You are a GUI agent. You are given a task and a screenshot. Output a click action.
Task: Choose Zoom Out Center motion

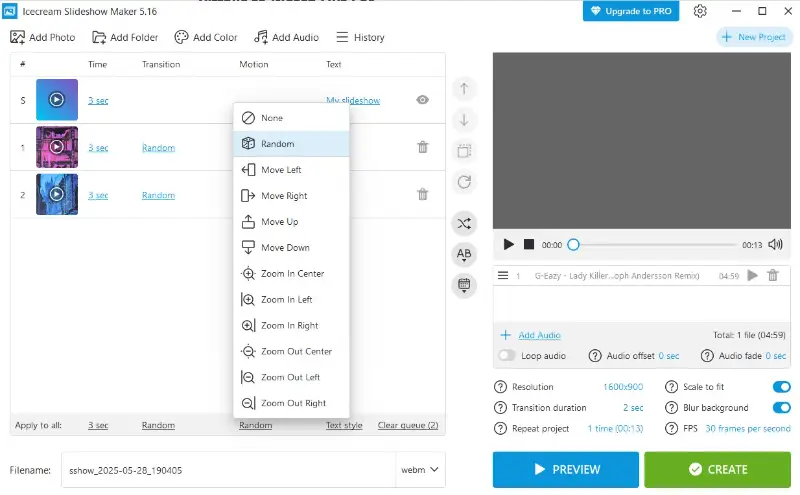coord(291,352)
